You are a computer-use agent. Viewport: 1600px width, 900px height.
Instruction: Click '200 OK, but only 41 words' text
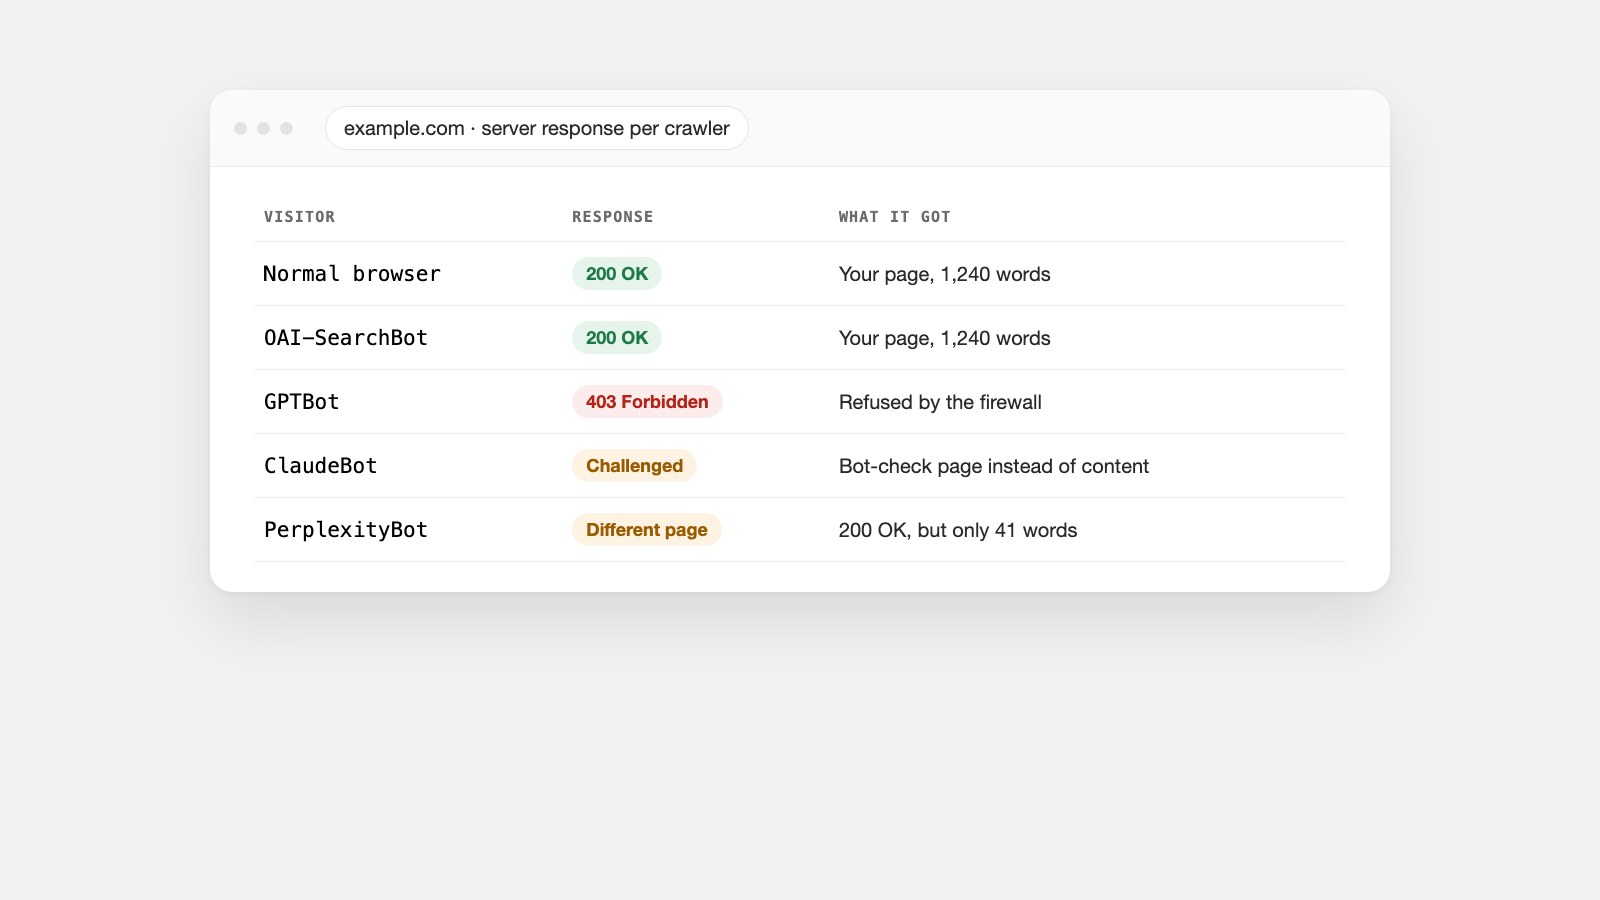point(958,530)
